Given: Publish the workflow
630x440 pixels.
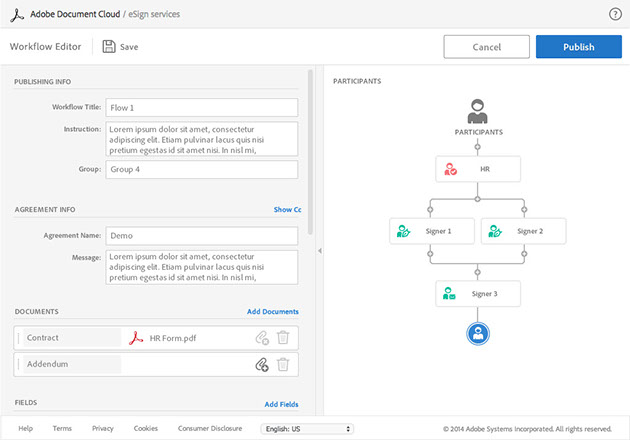Looking at the screenshot, I should pos(578,47).
